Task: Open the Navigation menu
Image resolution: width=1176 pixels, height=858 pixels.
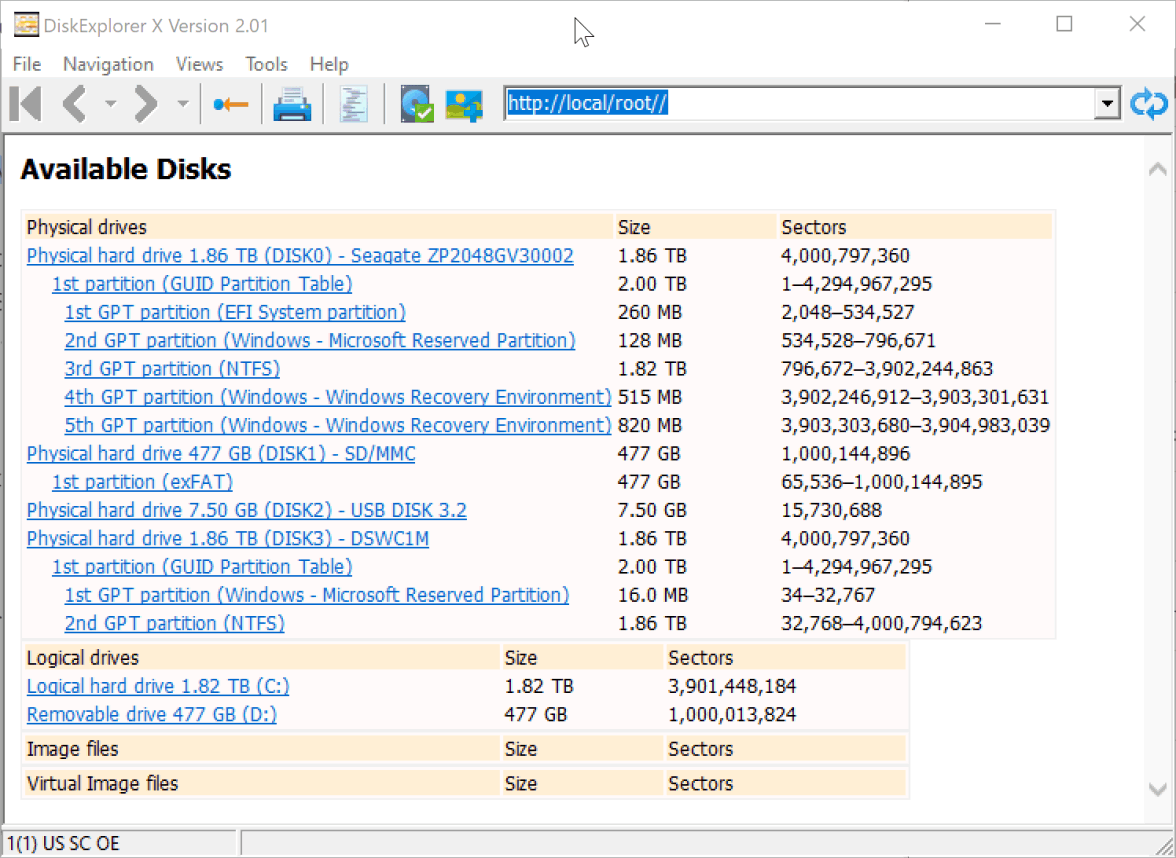Action: [108, 64]
